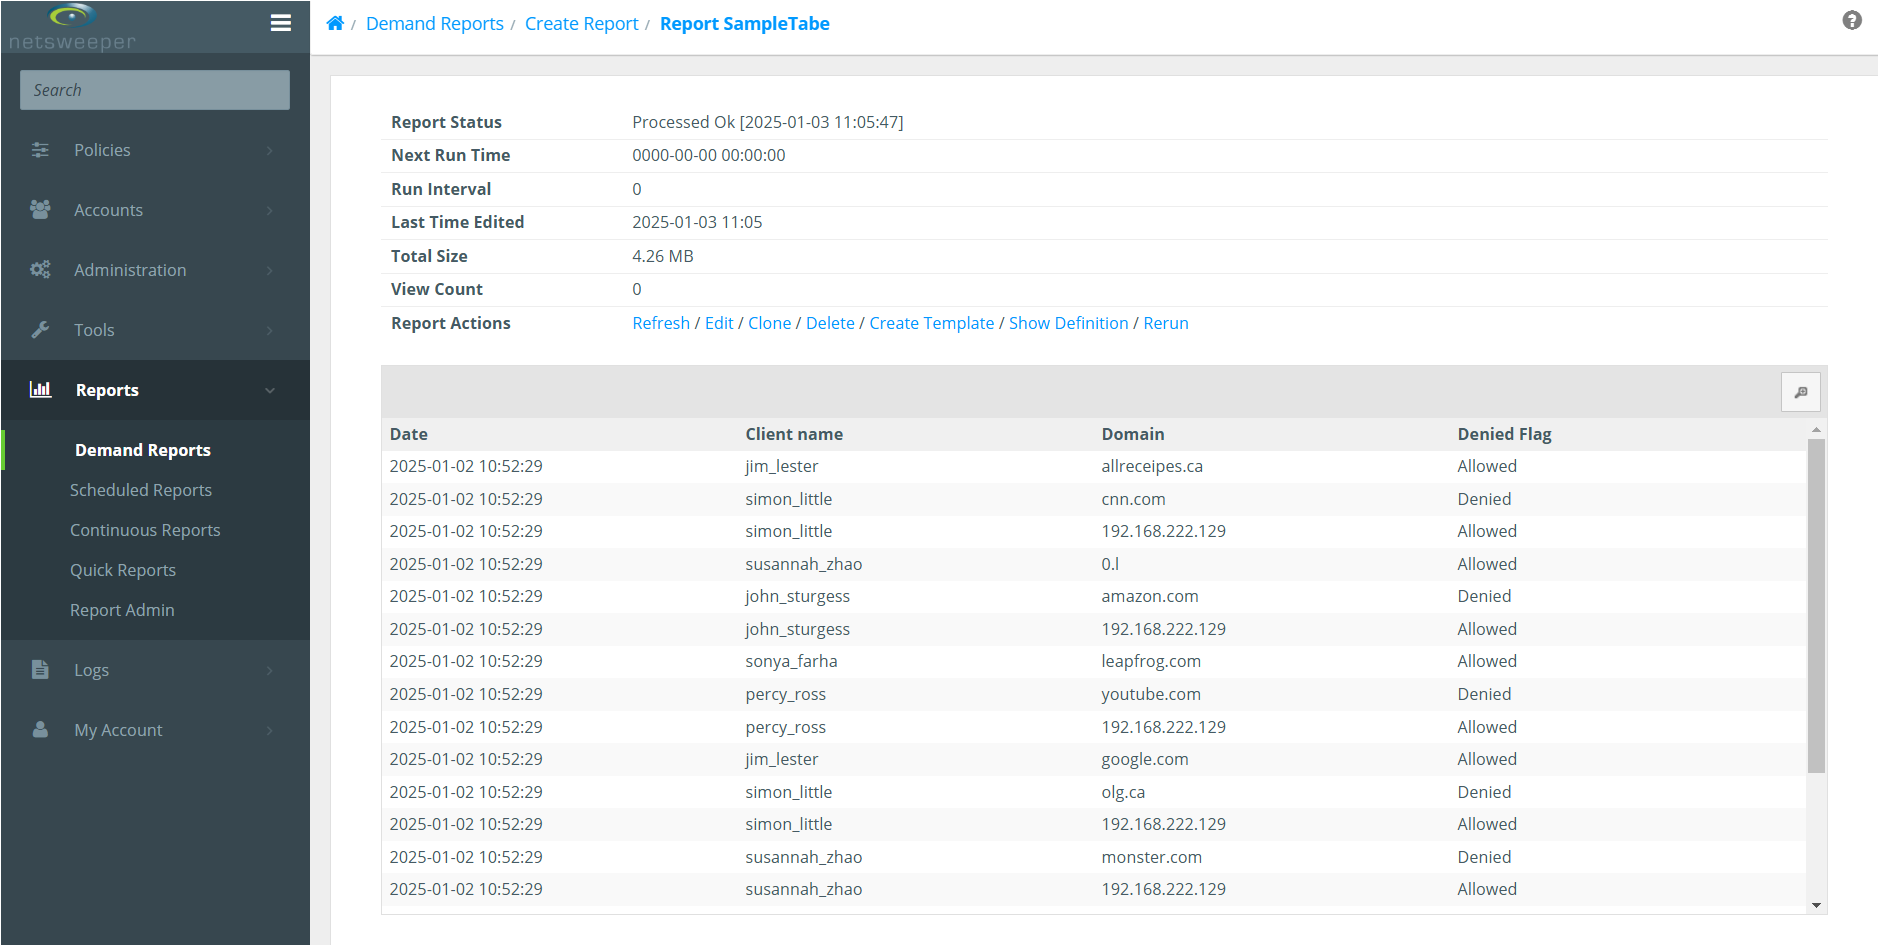Click the table vertical scrollbar thumb
Screen dimensions: 1879x946
click(x=1816, y=605)
